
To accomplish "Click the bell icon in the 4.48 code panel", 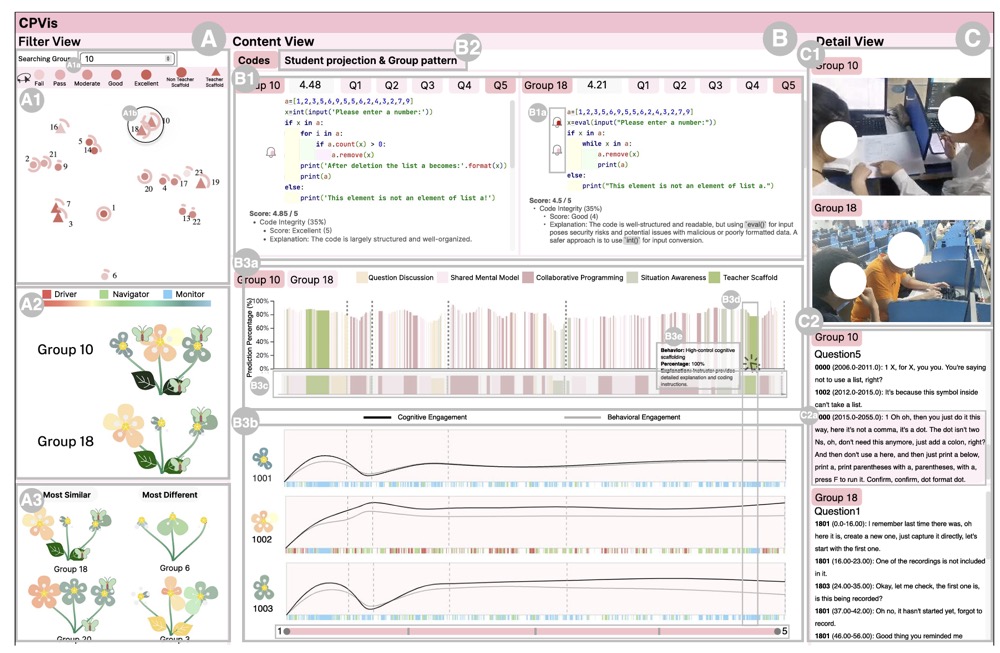I will pos(270,152).
